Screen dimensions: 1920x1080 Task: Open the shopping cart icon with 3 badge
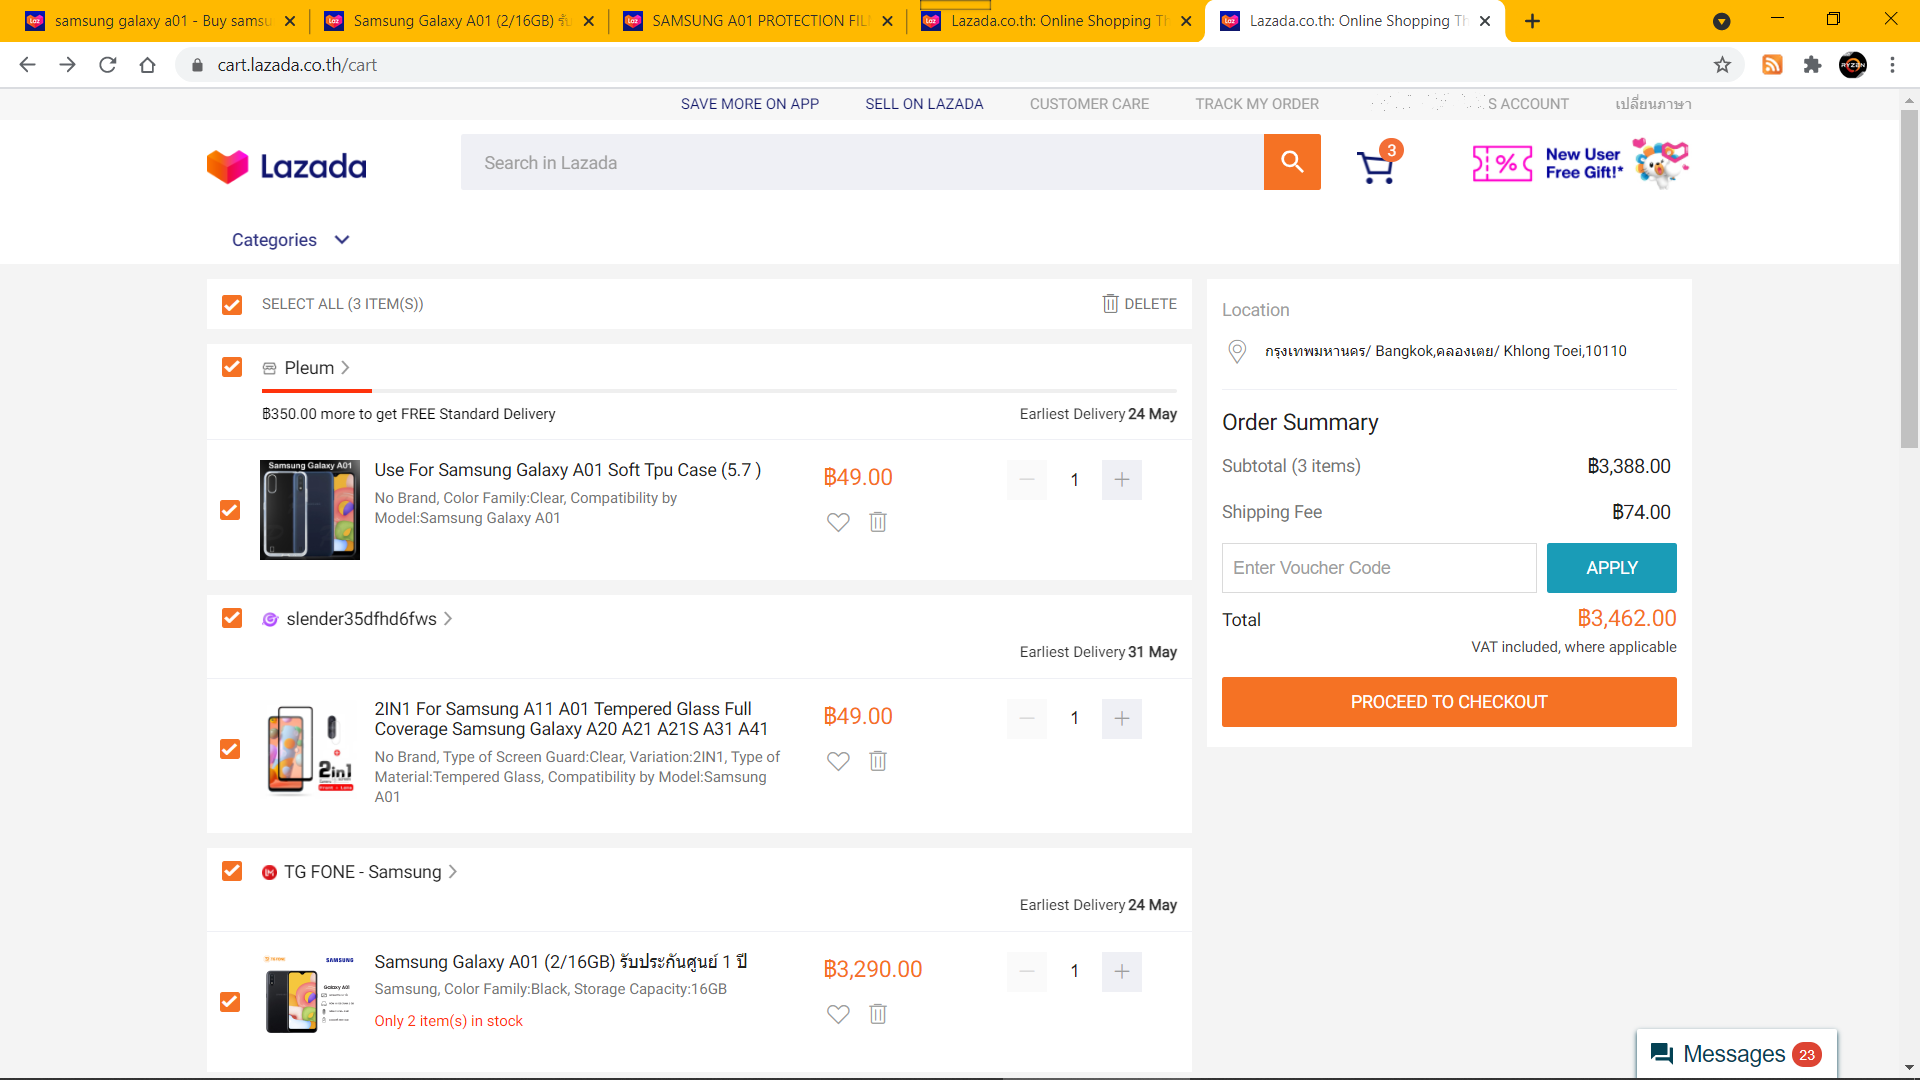pos(1378,164)
